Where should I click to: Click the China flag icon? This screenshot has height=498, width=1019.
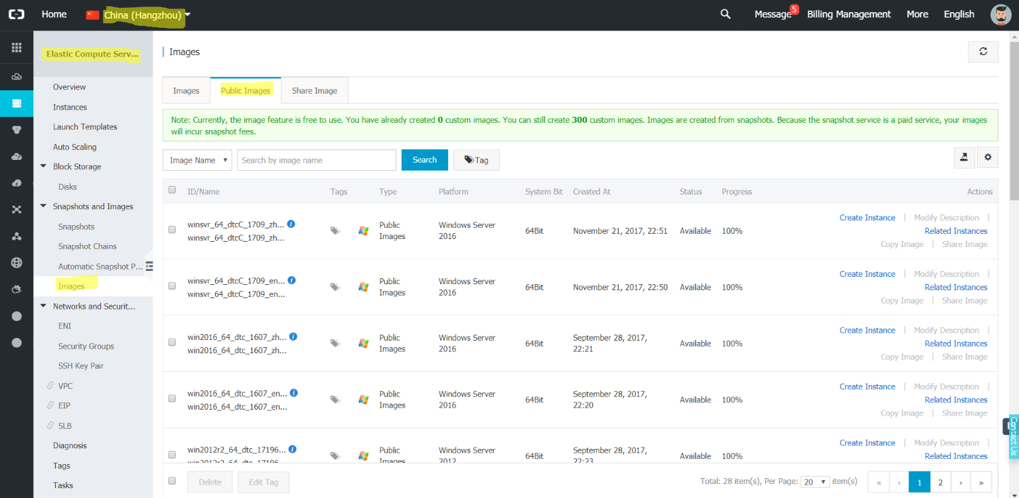pos(92,14)
